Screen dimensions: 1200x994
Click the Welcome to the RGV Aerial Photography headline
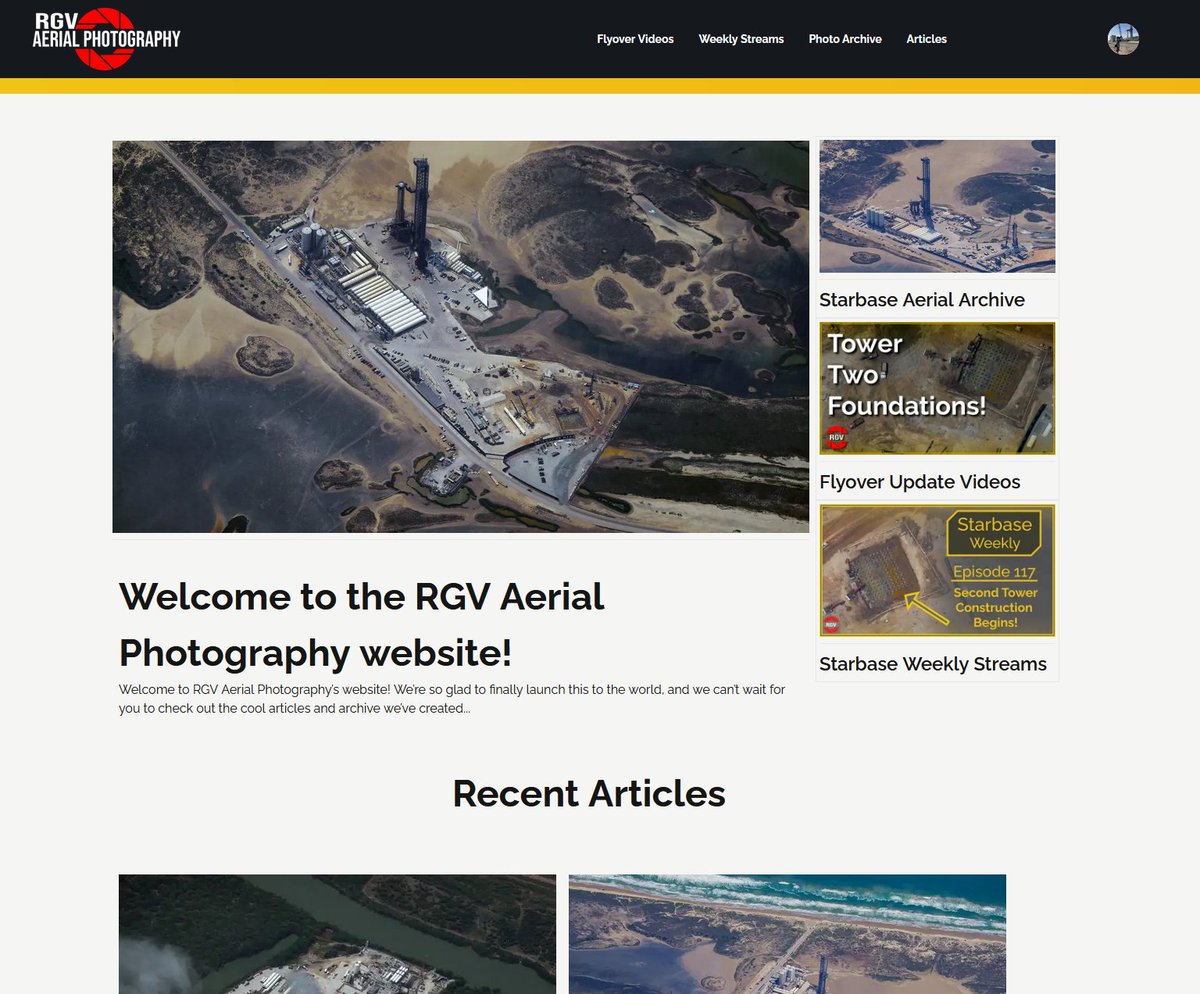pyautogui.click(x=362, y=624)
